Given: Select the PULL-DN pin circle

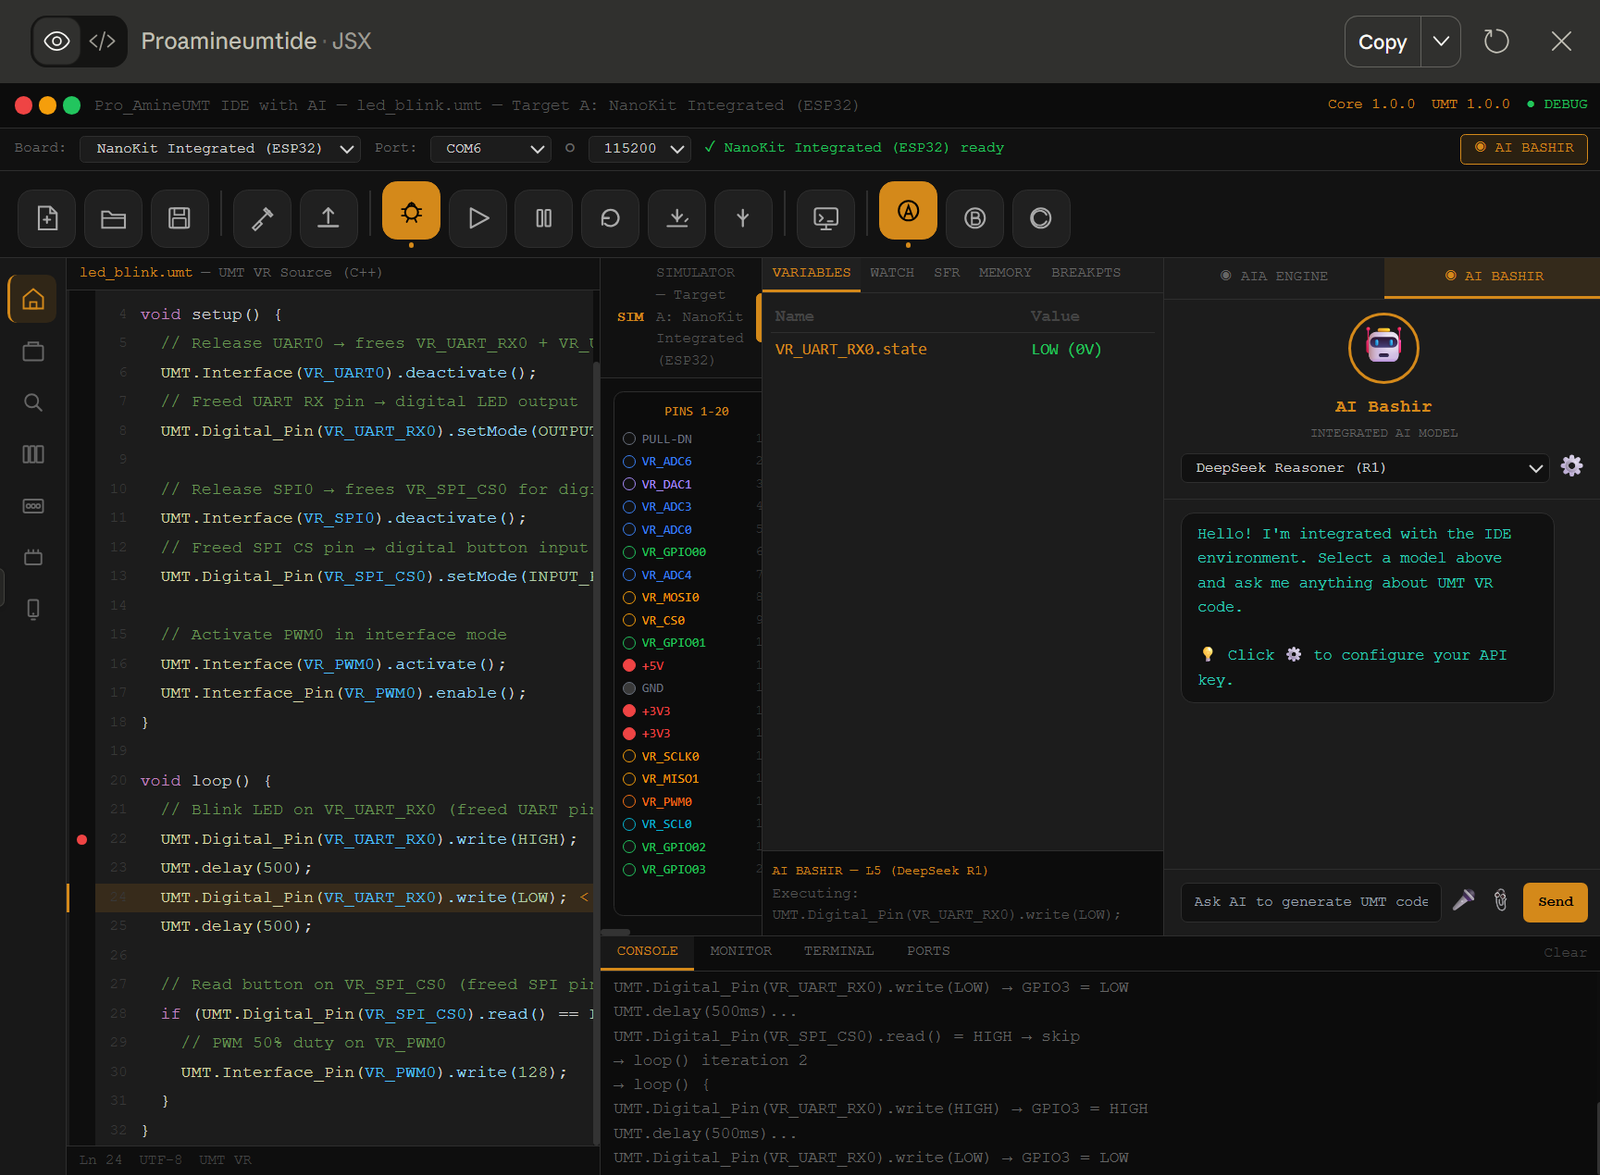Looking at the screenshot, I should pyautogui.click(x=629, y=439).
